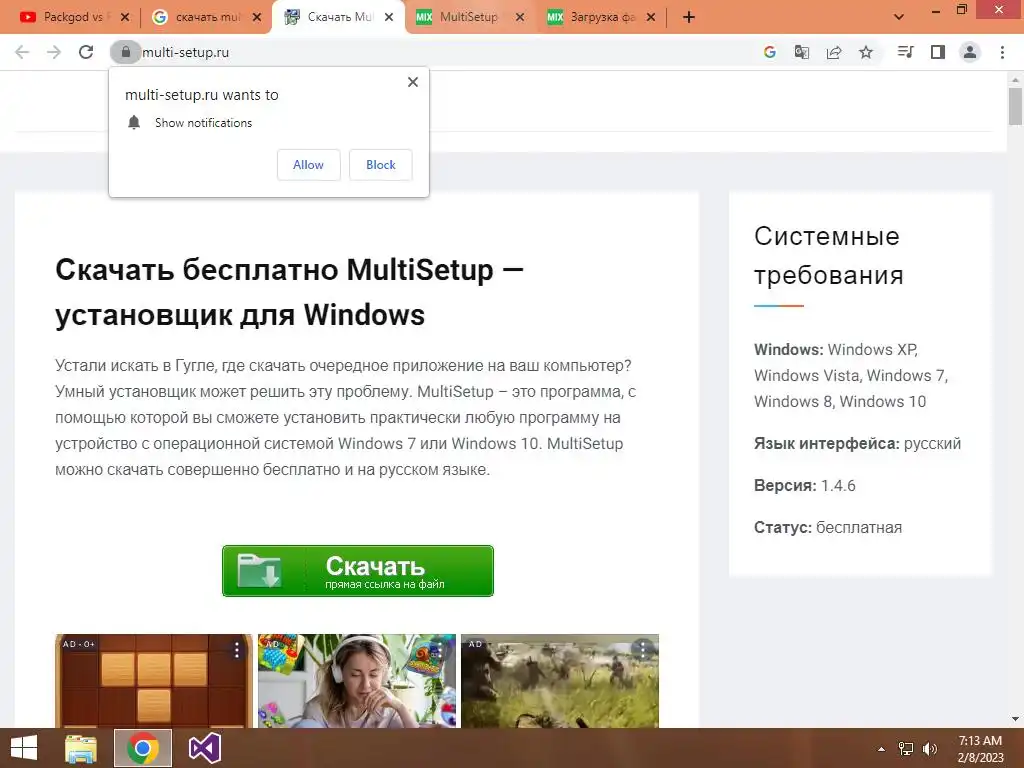Switch to Google search скачать tab

pos(208,17)
